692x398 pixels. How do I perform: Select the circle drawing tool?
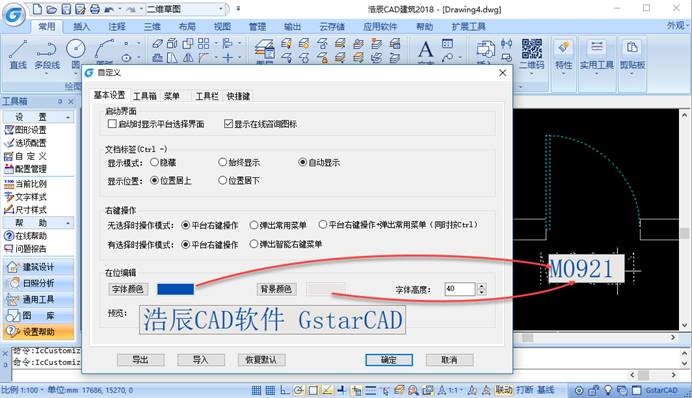click(x=75, y=49)
